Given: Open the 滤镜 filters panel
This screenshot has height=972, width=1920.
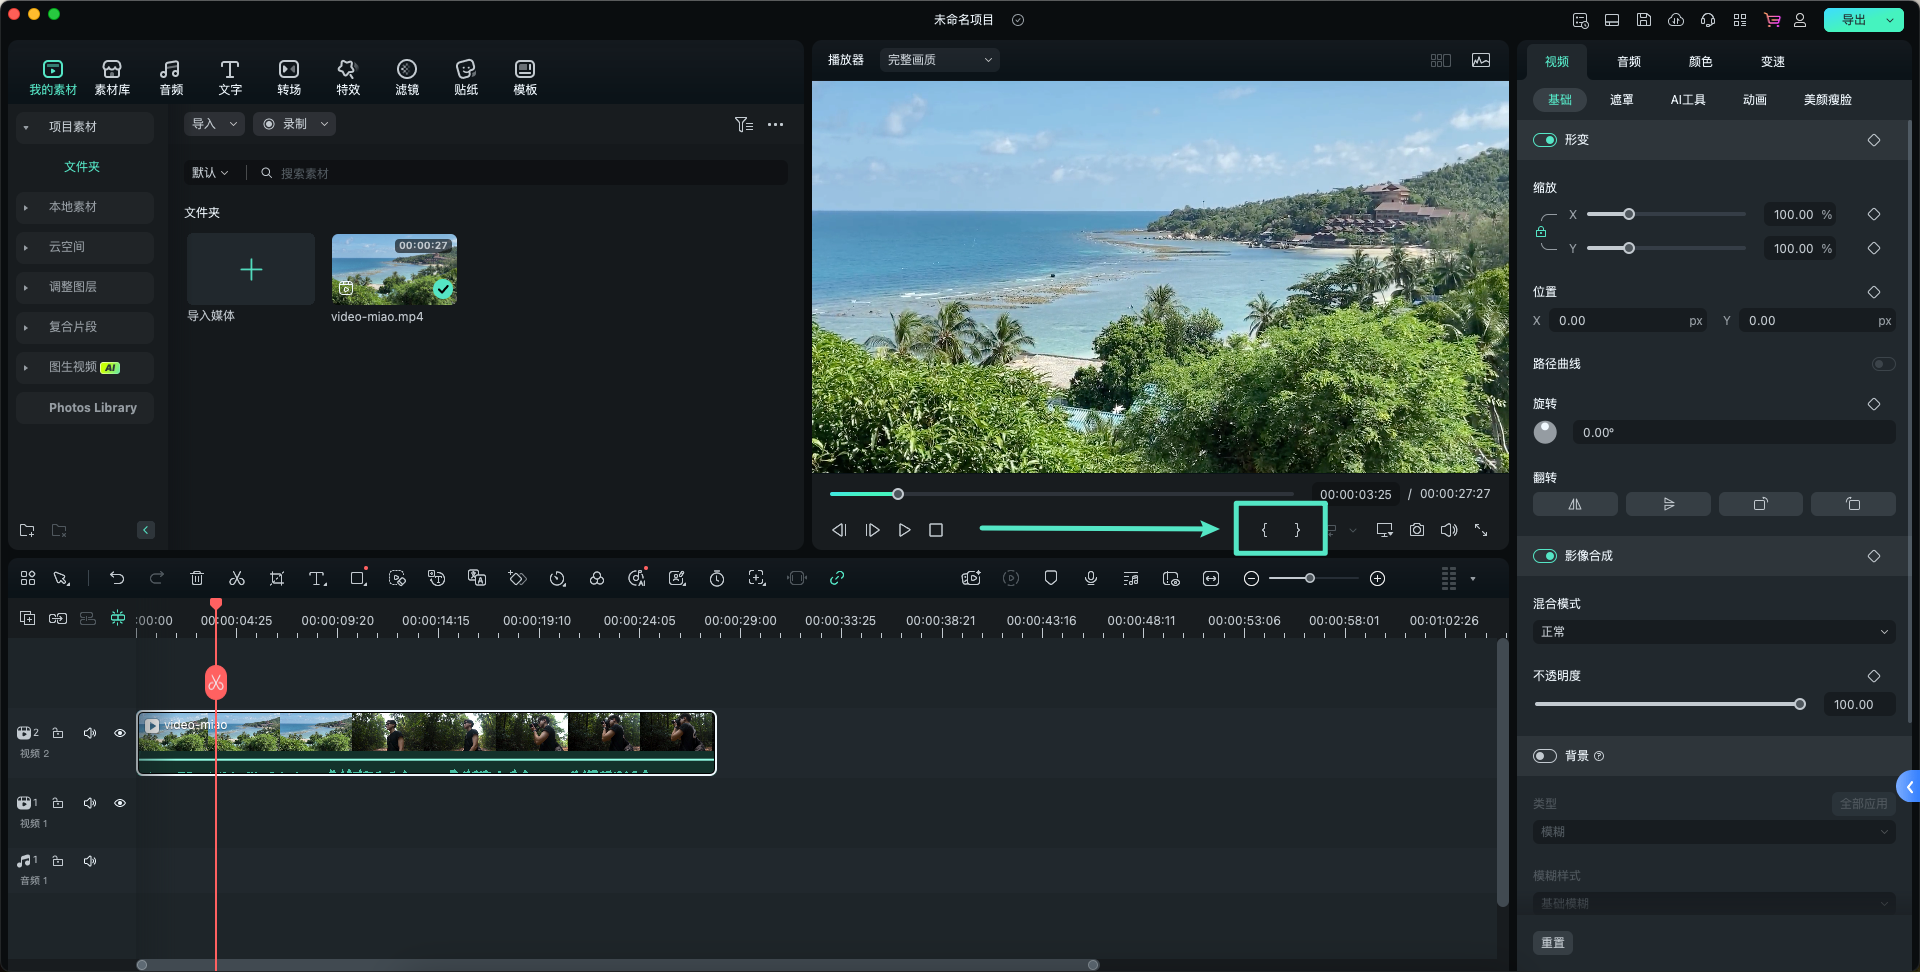Looking at the screenshot, I should pos(407,77).
